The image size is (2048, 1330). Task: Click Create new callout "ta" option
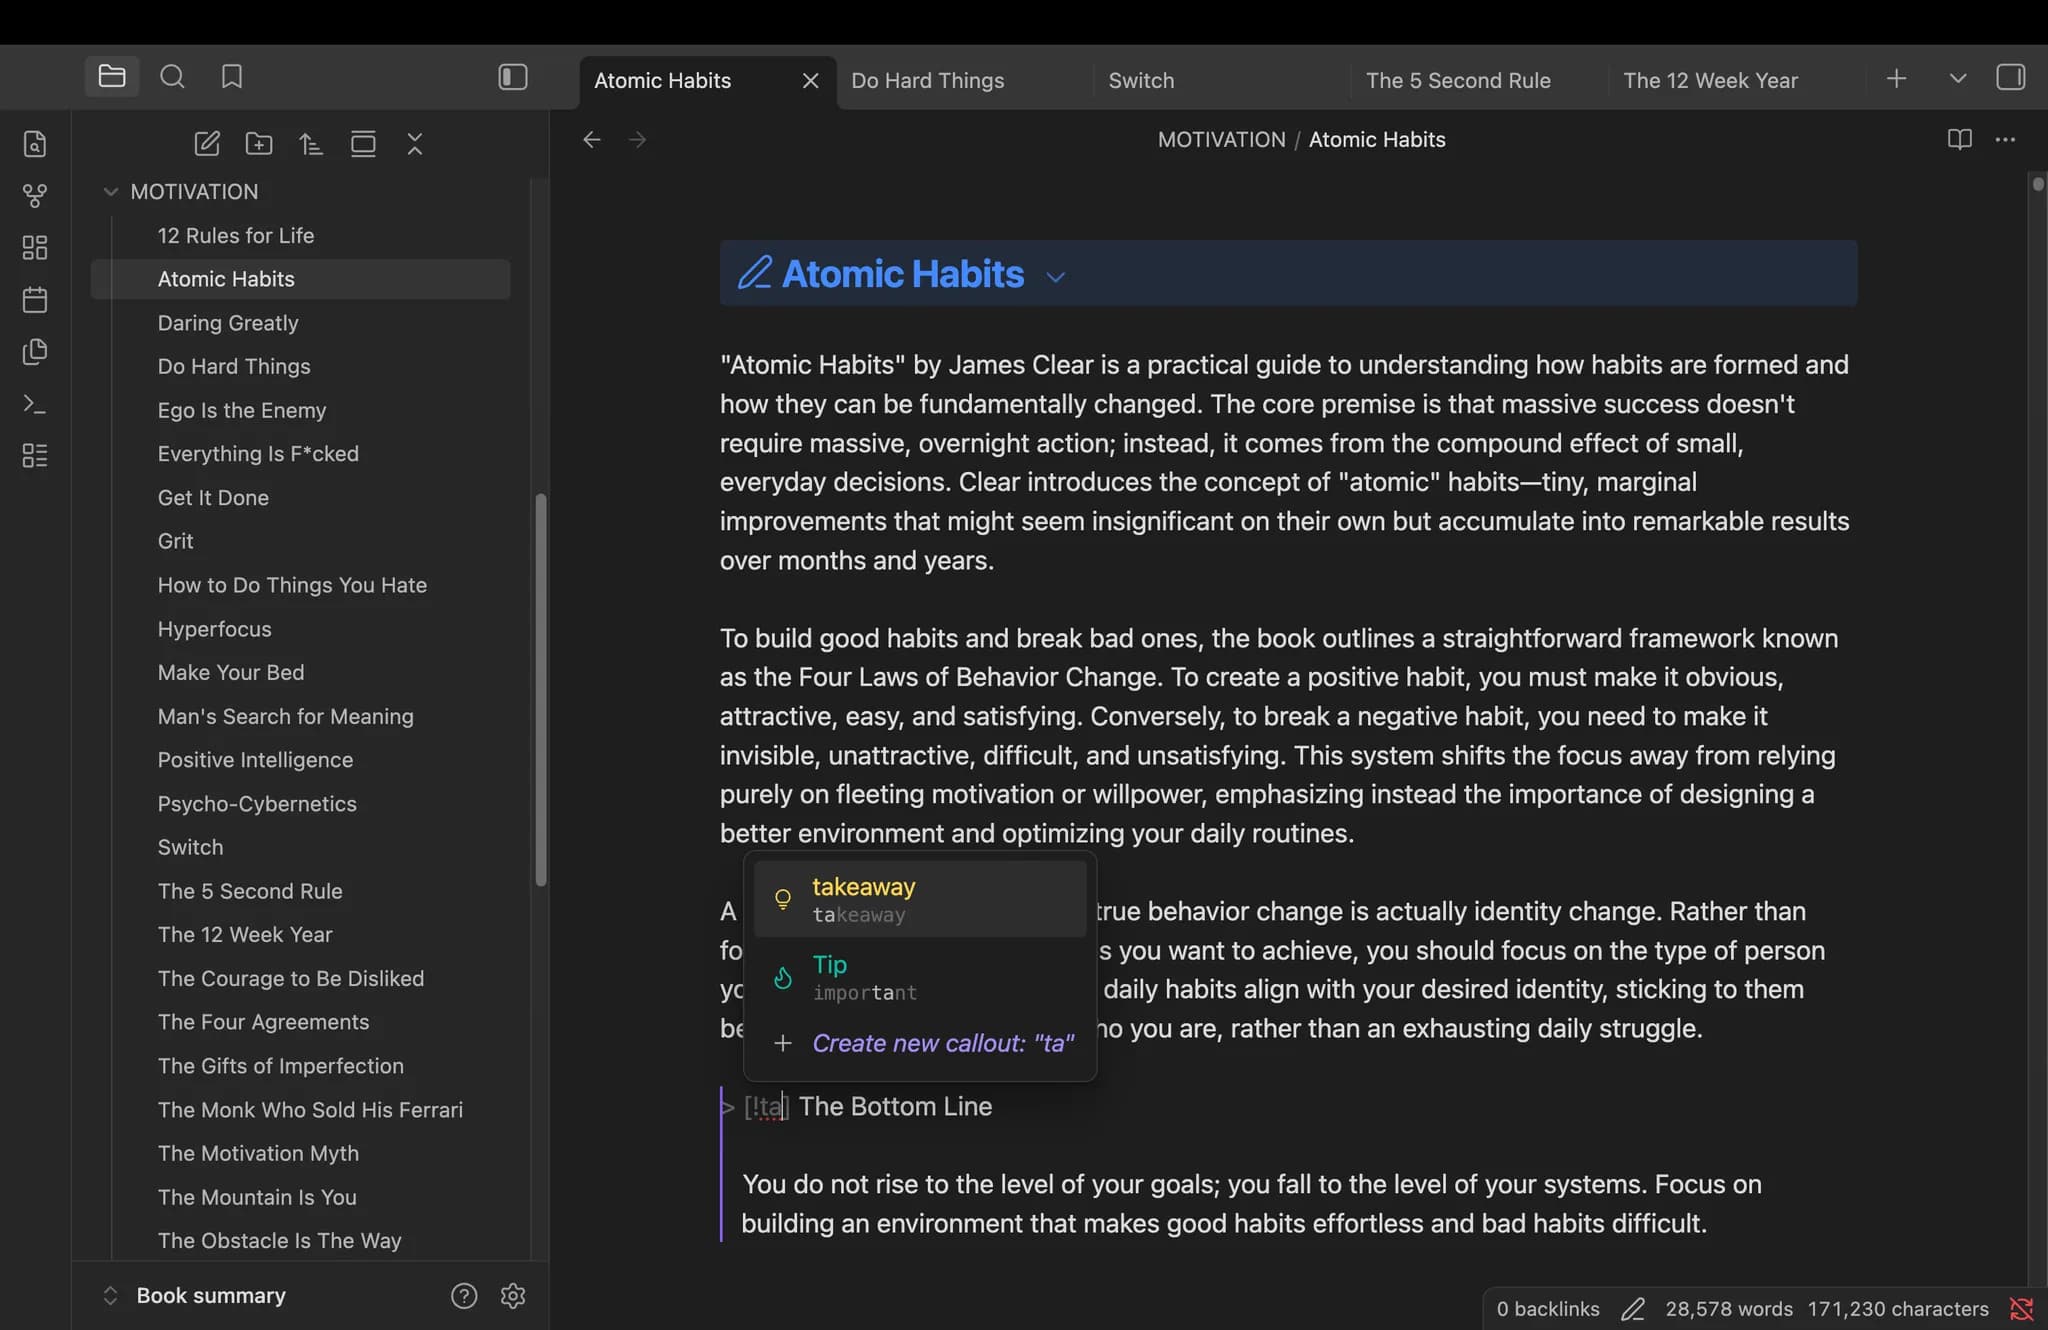(920, 1043)
